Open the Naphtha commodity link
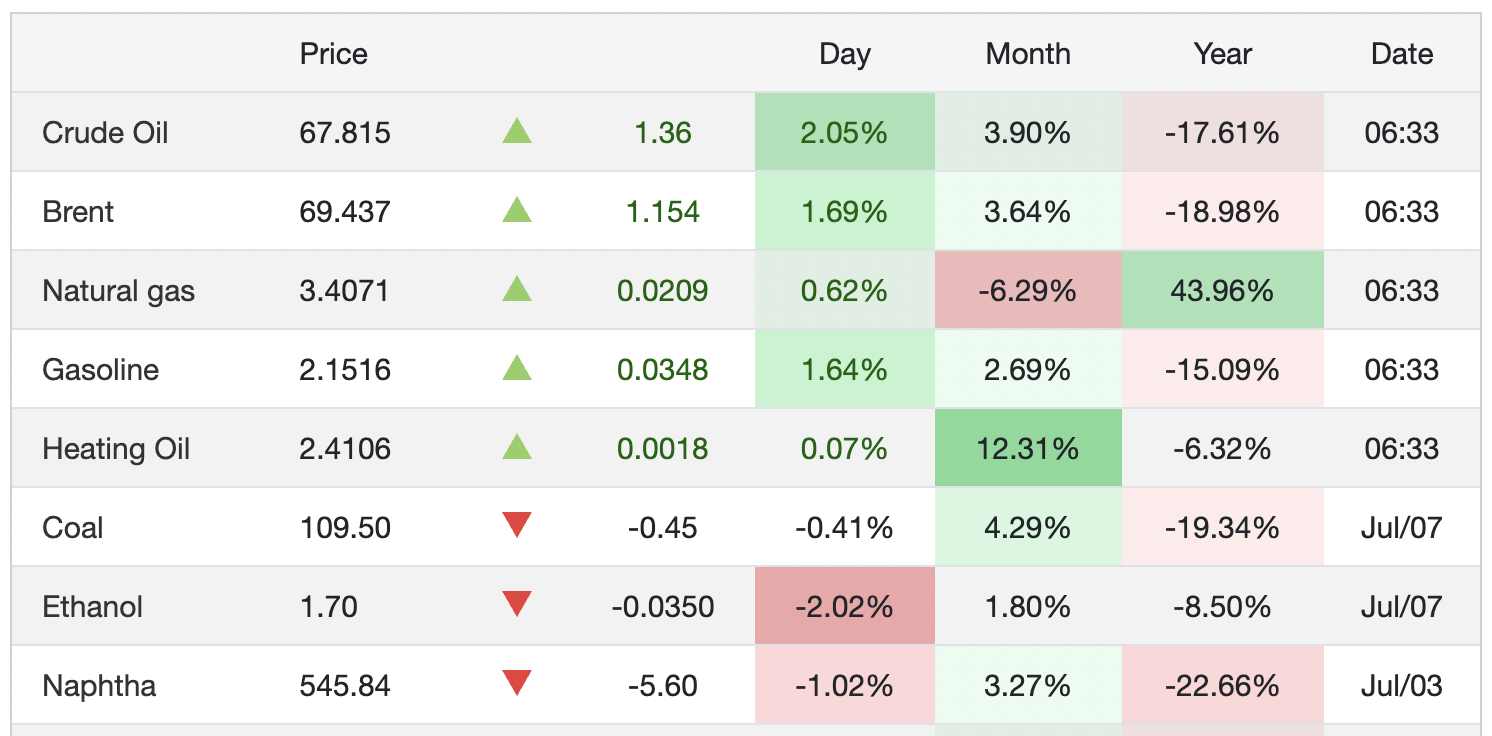Screen dimensions: 1492x736 pyautogui.click(x=99, y=685)
